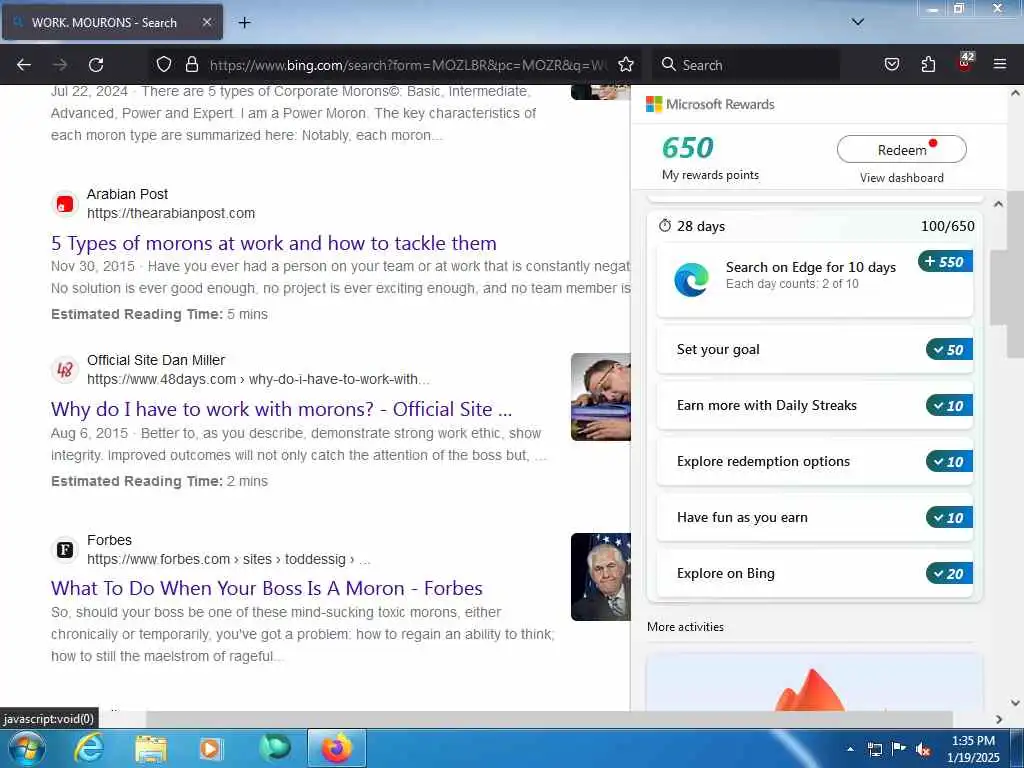The image size is (1024, 768).
Task: Click the 28 days timer icon
Action: coord(665,226)
